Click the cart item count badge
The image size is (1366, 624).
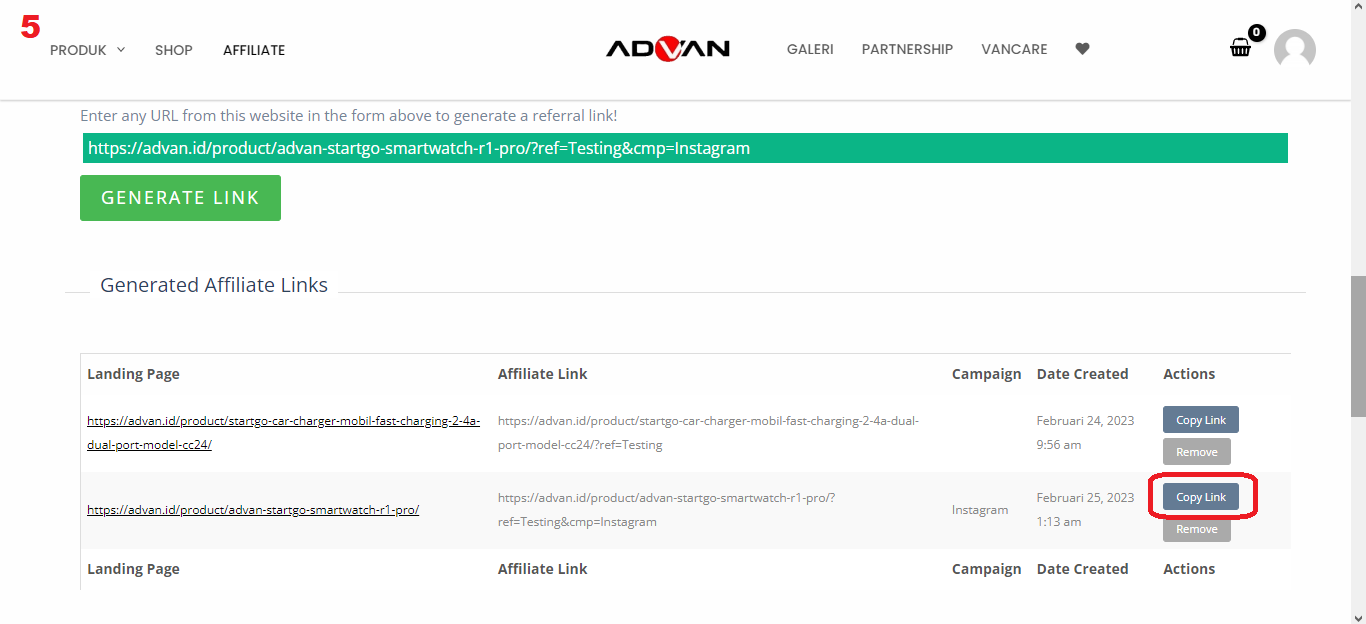coord(1257,32)
